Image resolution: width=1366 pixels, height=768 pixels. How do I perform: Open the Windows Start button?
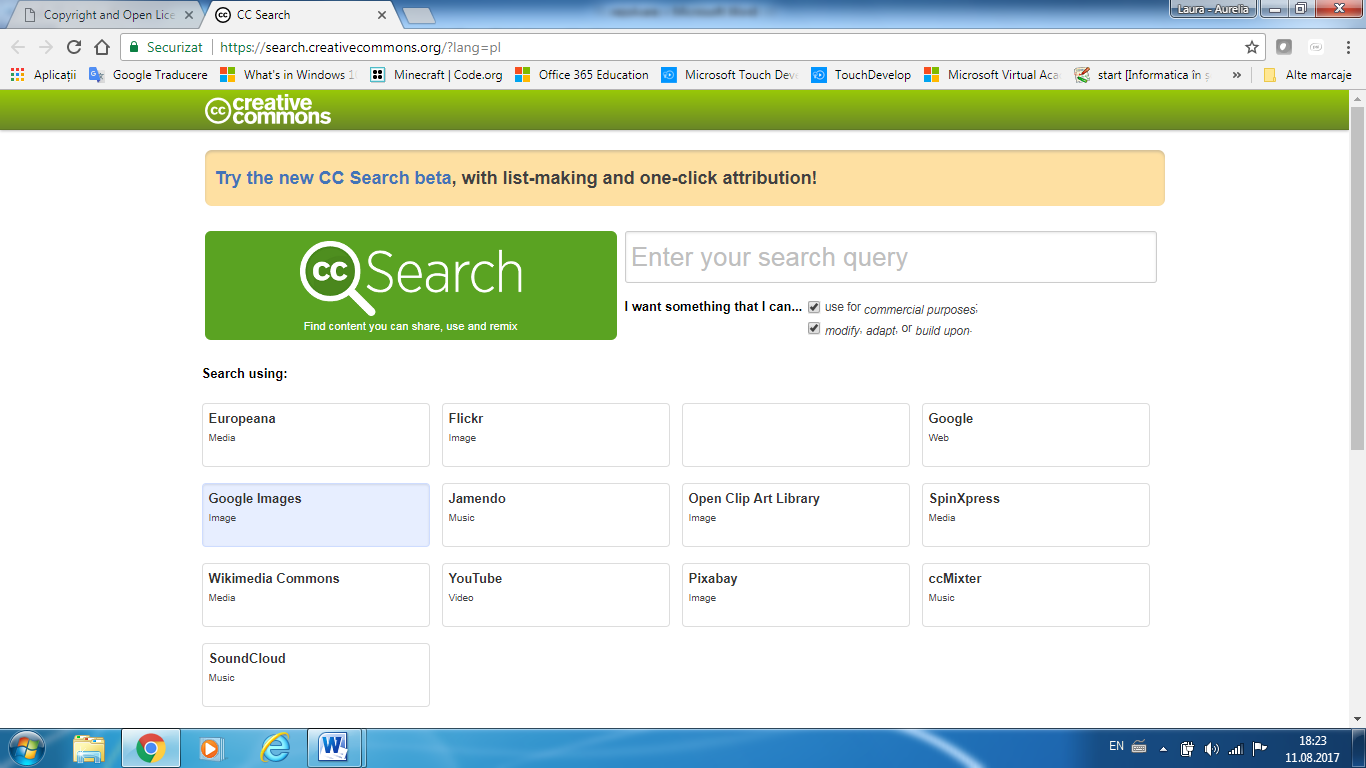coord(25,748)
